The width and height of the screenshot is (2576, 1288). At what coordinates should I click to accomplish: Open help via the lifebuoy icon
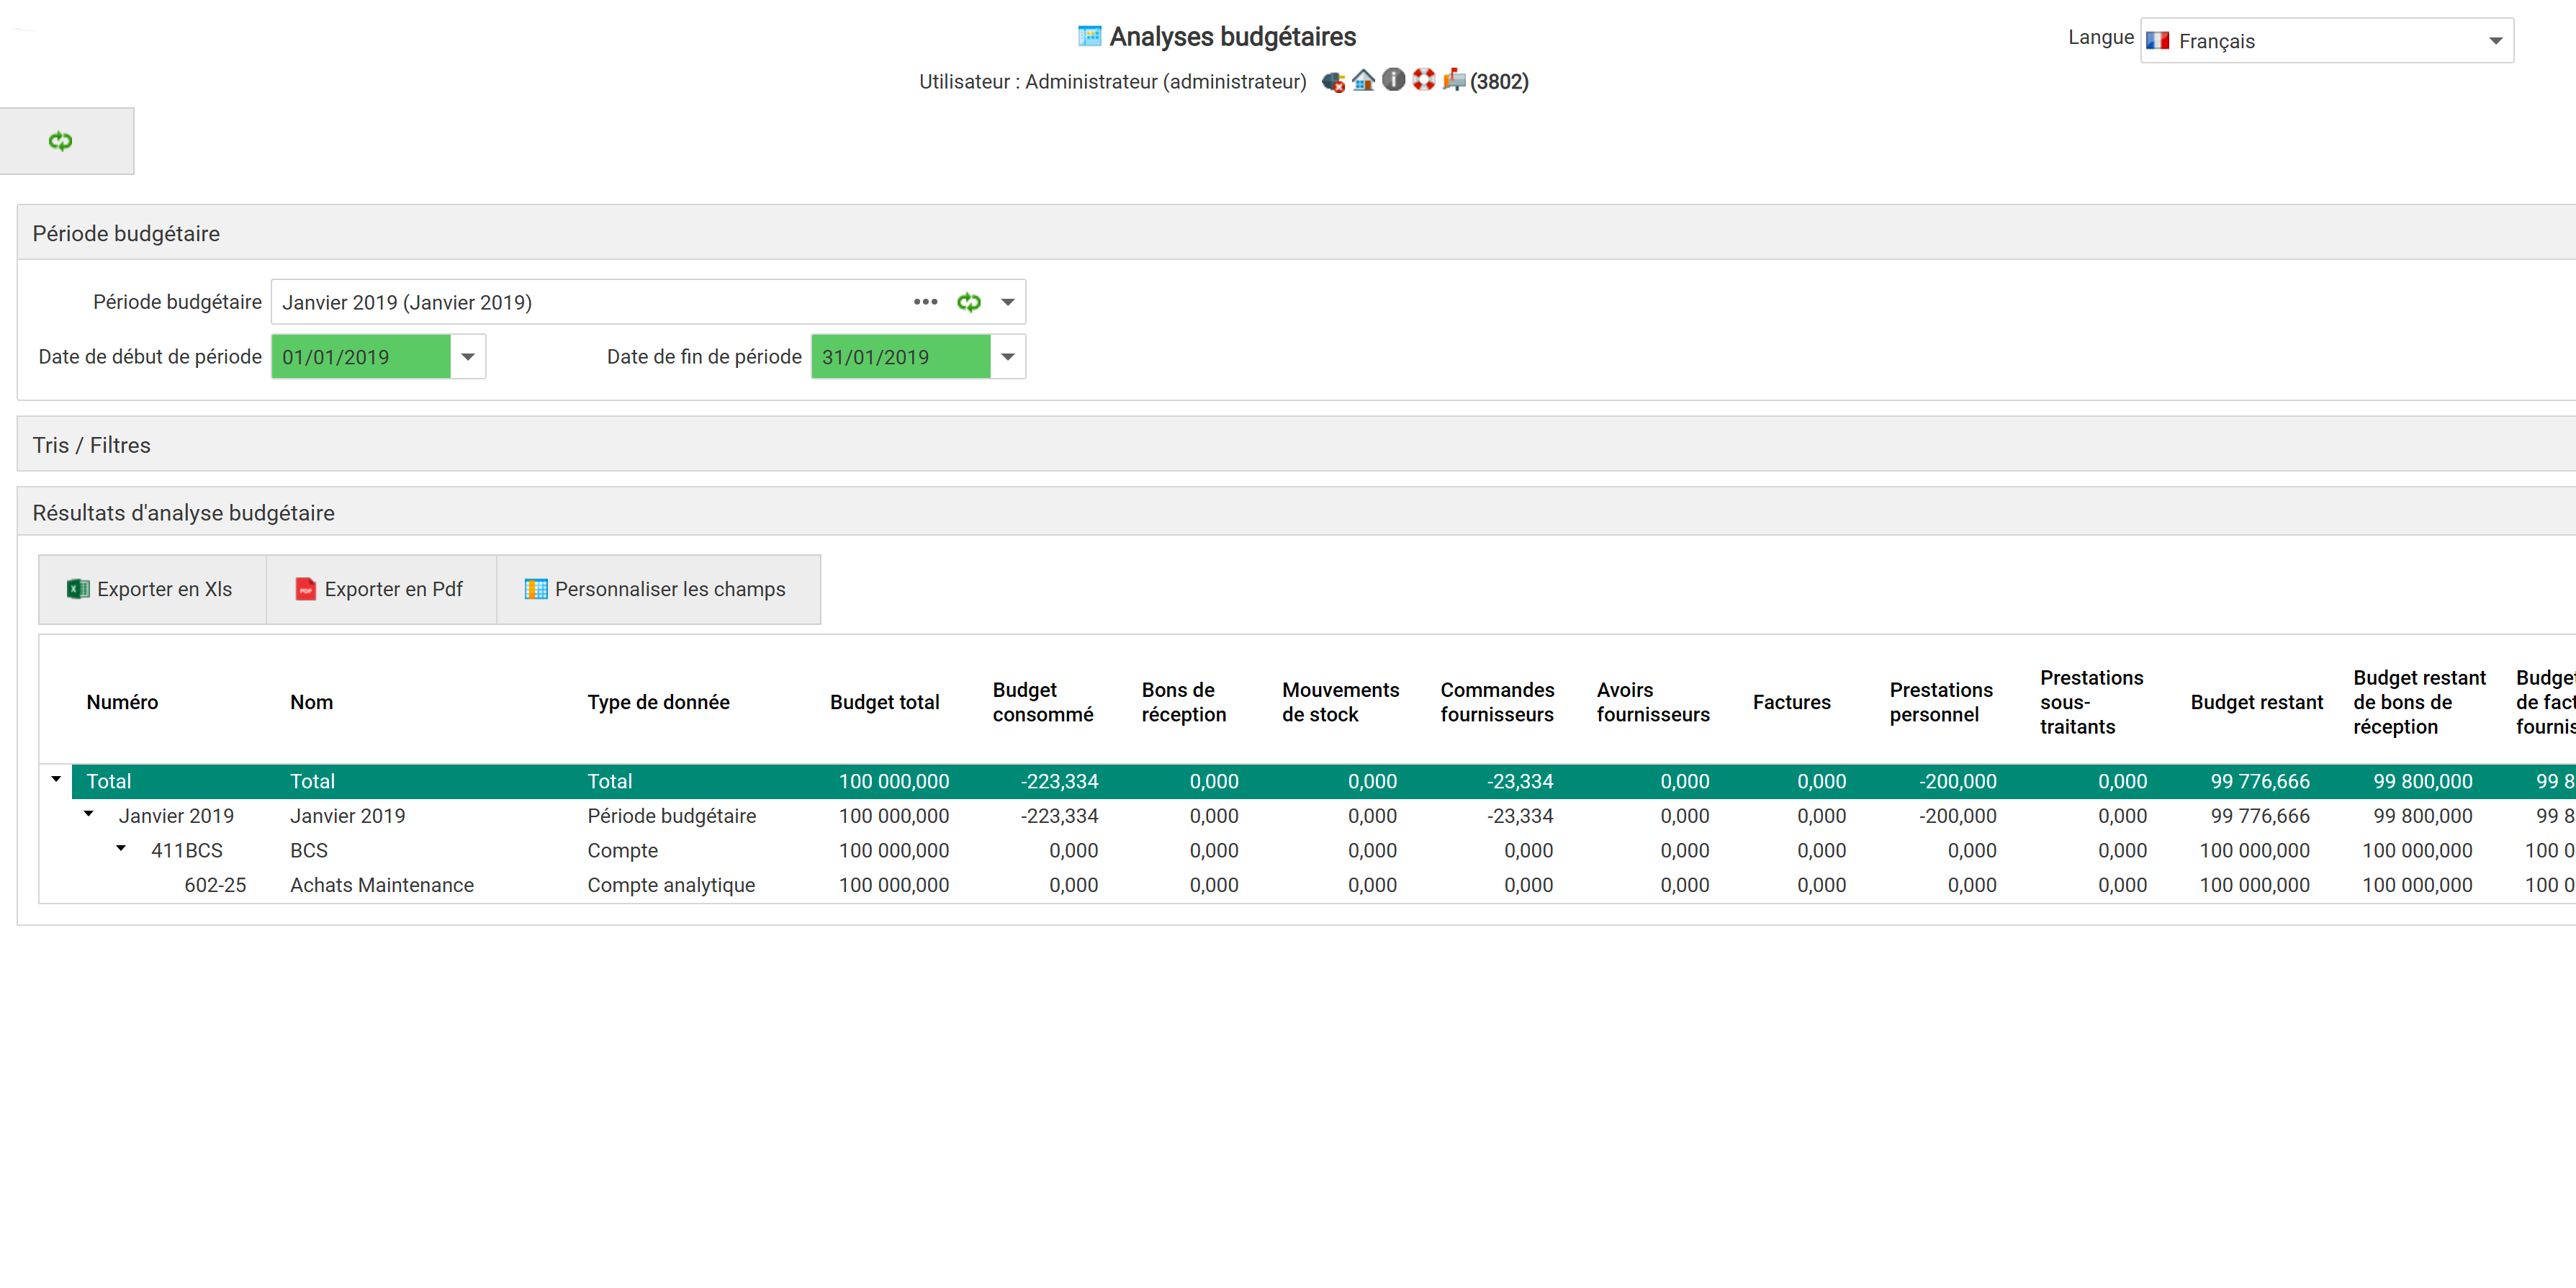point(1423,80)
